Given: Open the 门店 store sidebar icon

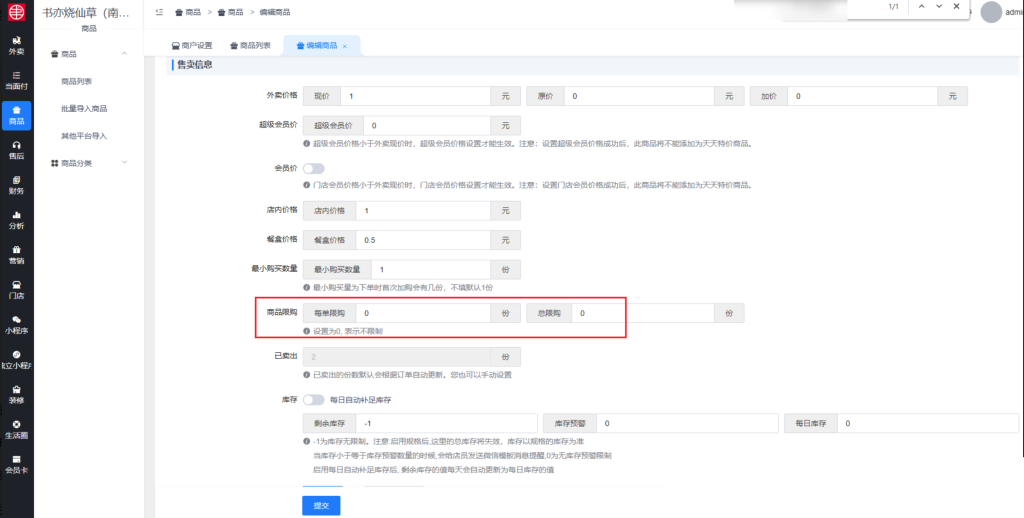Looking at the screenshot, I should [16, 289].
